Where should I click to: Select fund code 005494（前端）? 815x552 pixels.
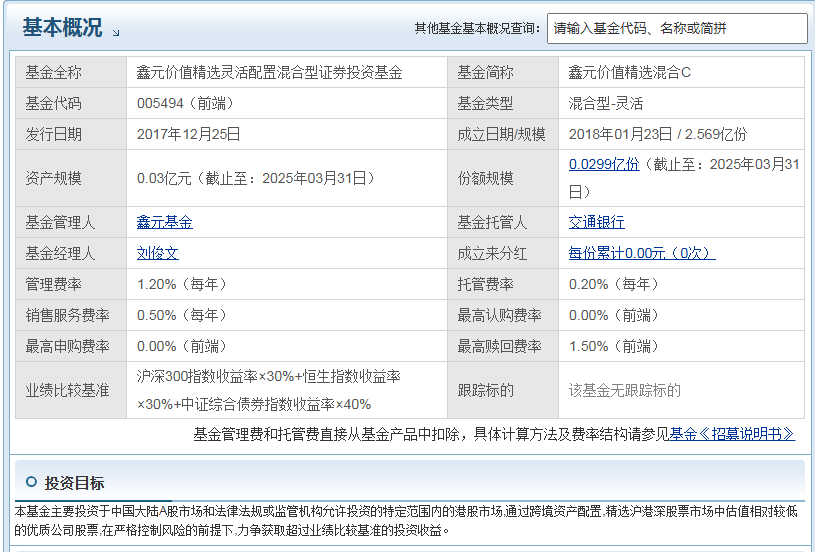tap(187, 103)
